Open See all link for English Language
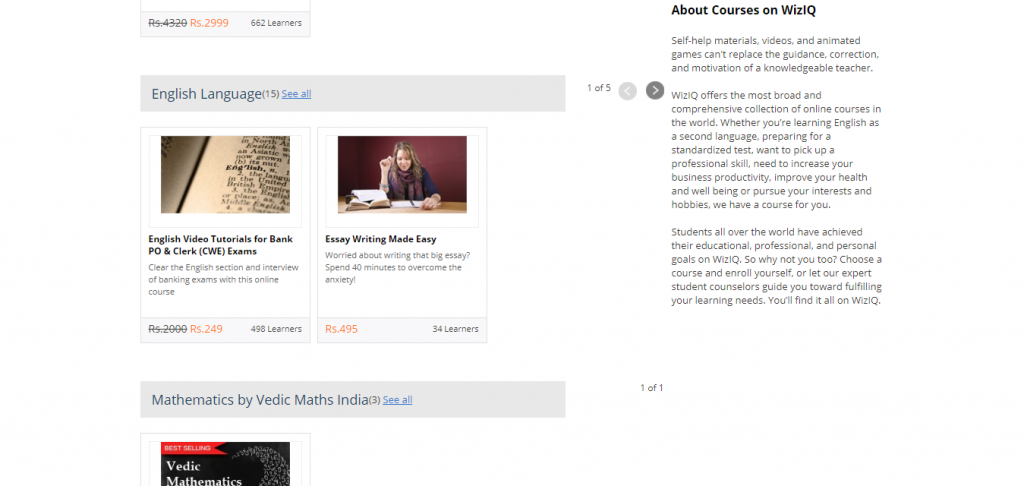Viewport: 1024px width, 486px height. click(296, 94)
